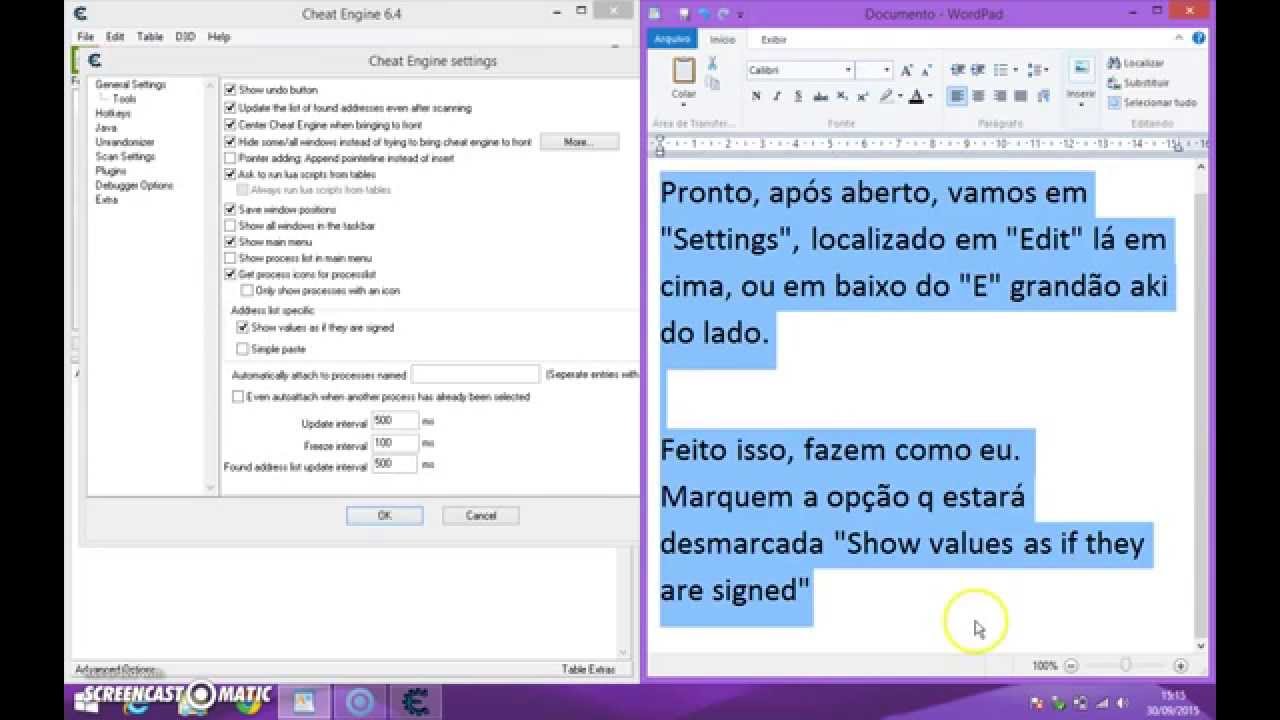Viewport: 1280px width, 720px height.
Task: Click the Copy icon in WordPad ribbon
Action: point(713,83)
